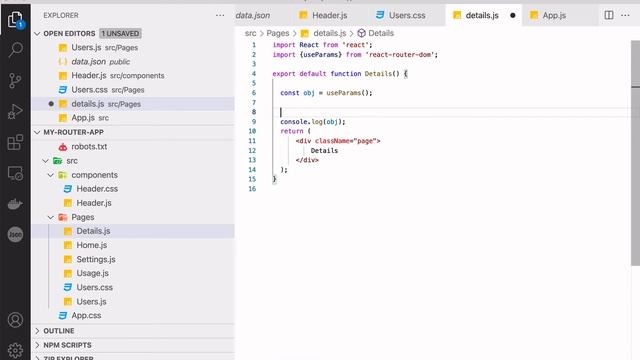Open Users.js in open editors list
Screen dimensions: 640x360
[133, 47]
